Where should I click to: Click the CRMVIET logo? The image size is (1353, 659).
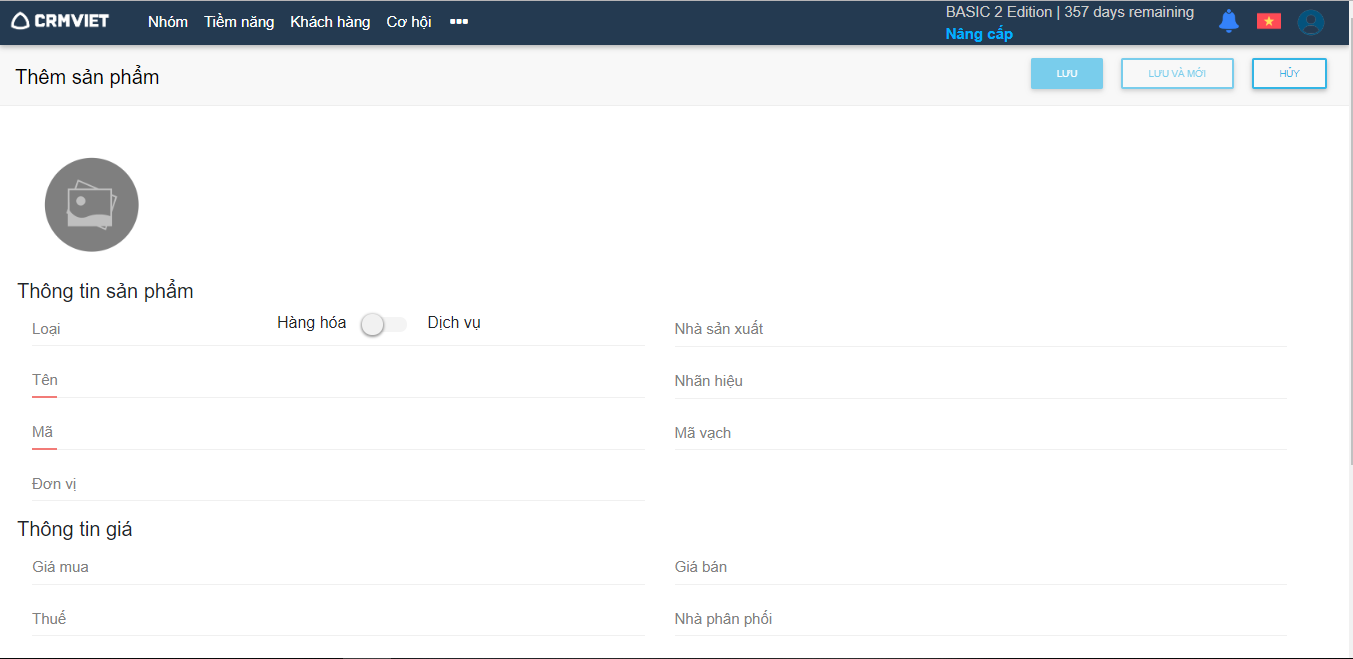click(x=60, y=21)
